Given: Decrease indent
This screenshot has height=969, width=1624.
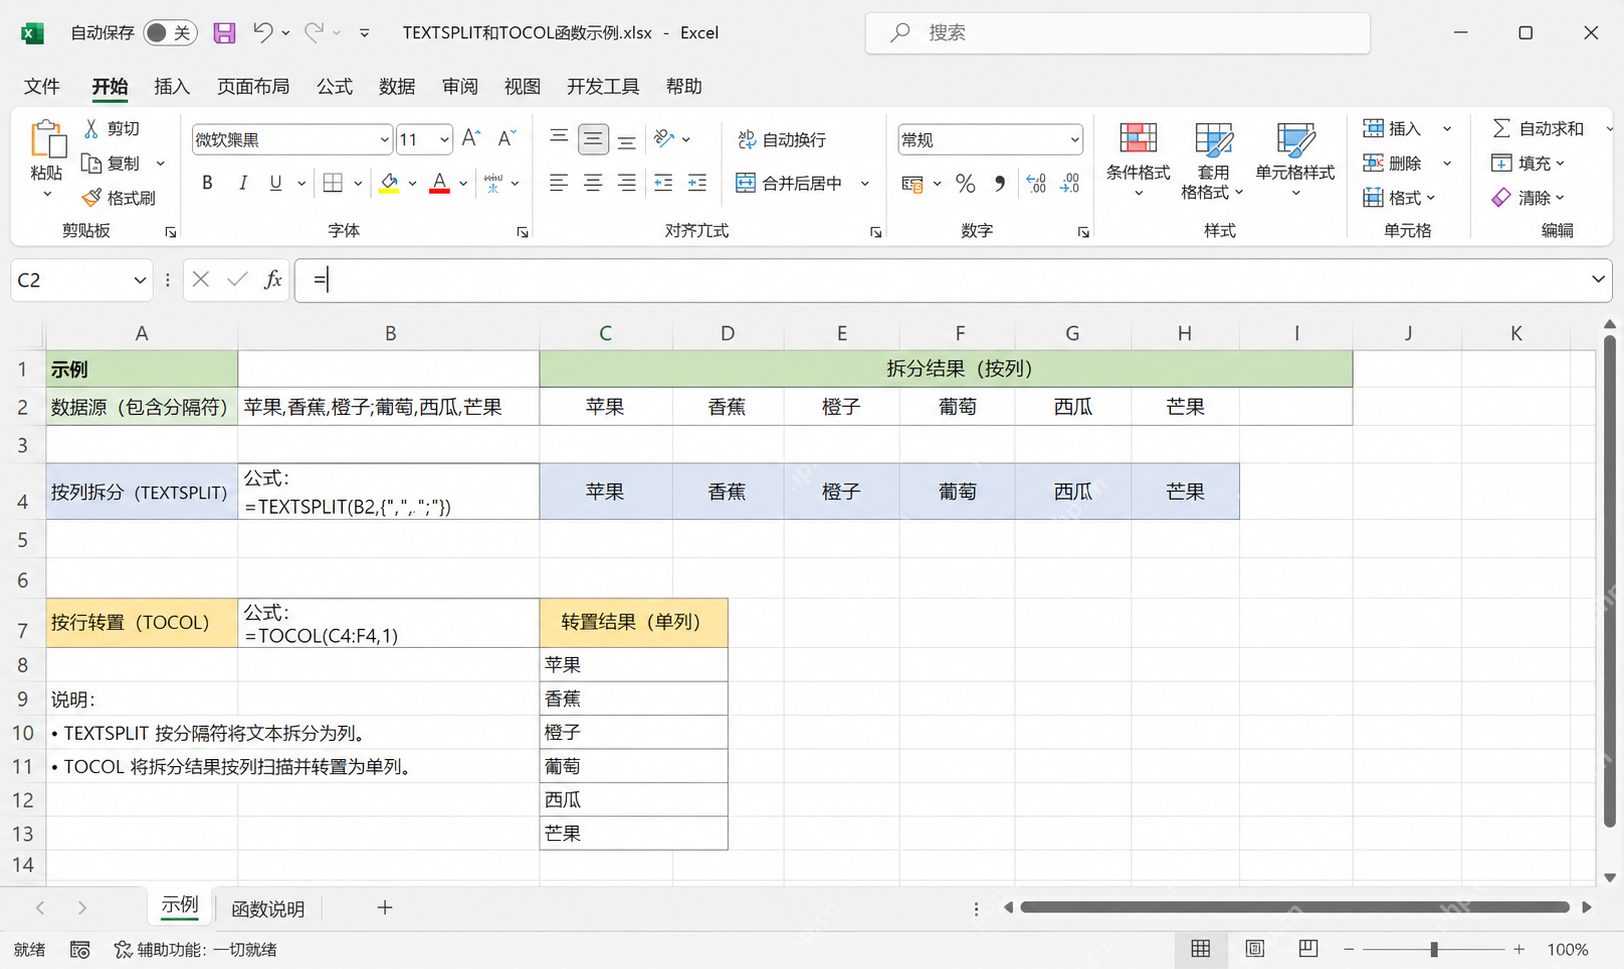Looking at the screenshot, I should coord(663,183).
